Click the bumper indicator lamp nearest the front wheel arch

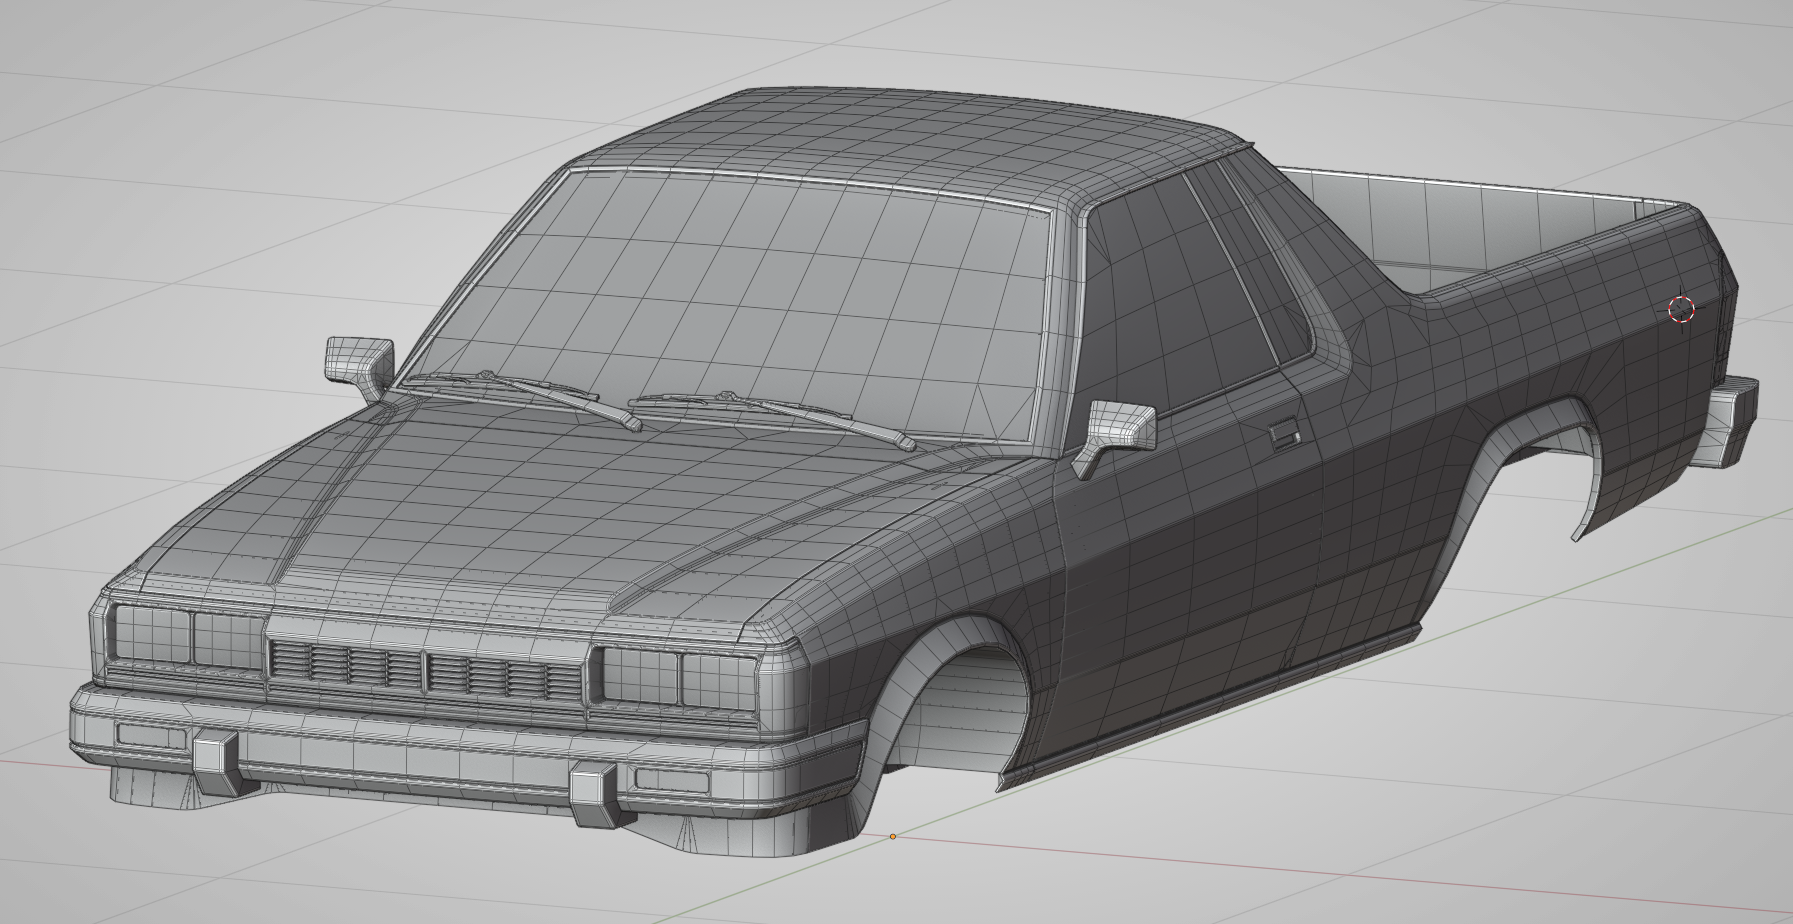(674, 780)
